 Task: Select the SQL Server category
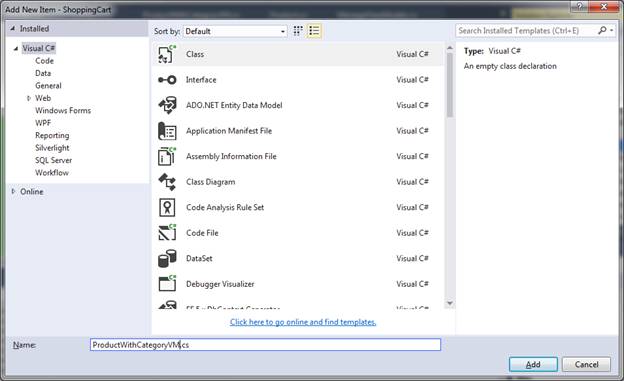(53, 160)
